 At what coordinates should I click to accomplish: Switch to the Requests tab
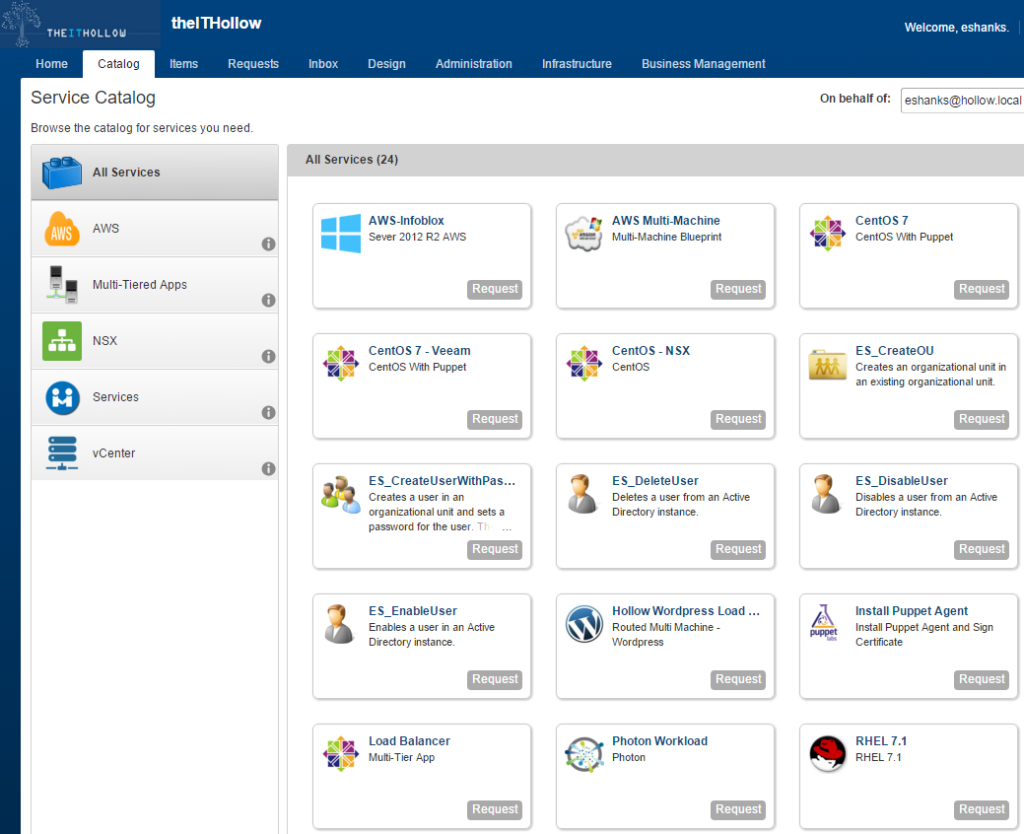click(x=253, y=64)
